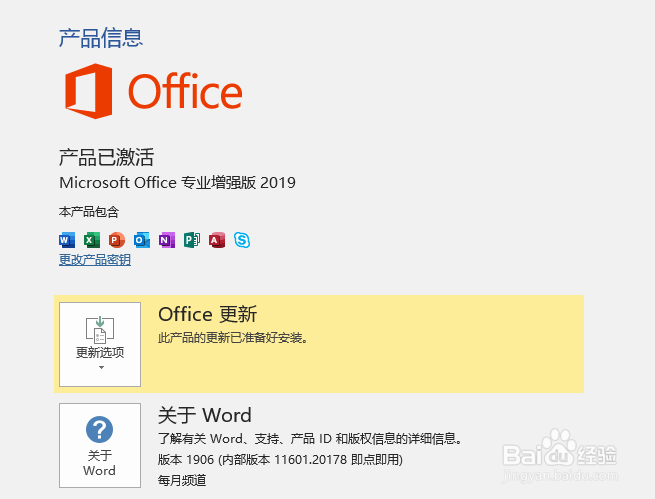The height and width of the screenshot is (499, 655).
Task: Select the 本产品包含 label
Action: pos(89,212)
